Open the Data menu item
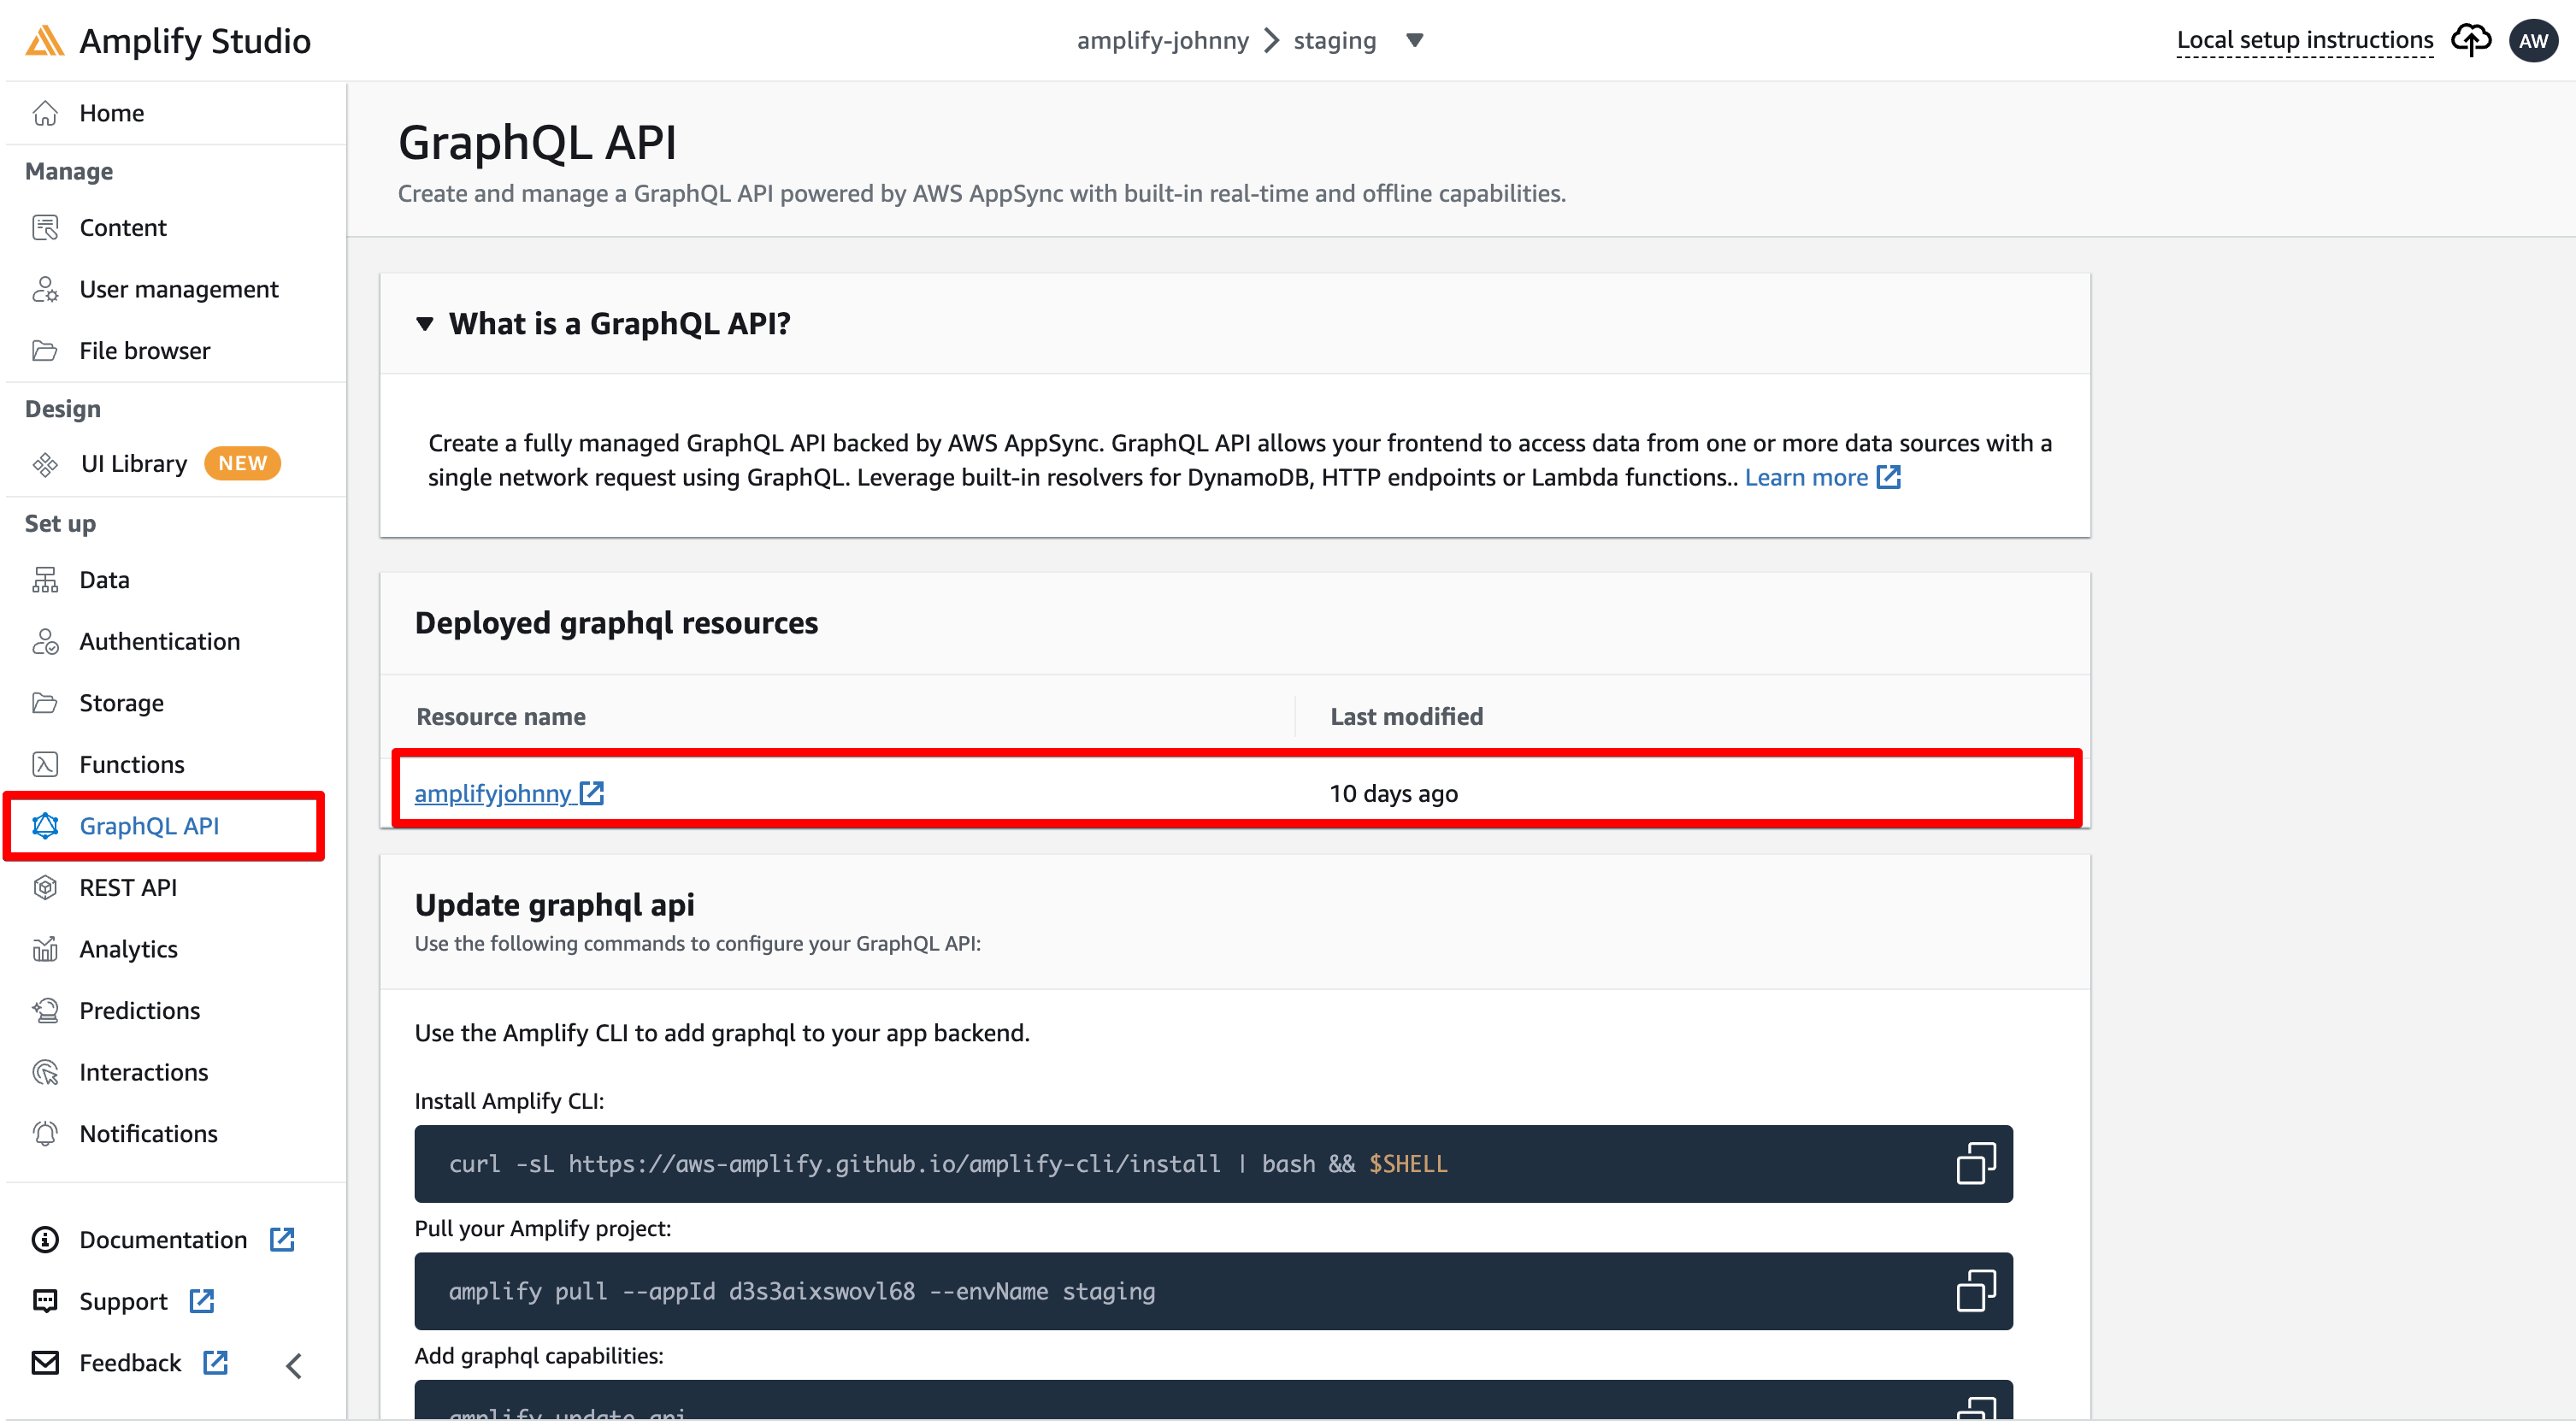The height and width of the screenshot is (1426, 2576). 104,580
